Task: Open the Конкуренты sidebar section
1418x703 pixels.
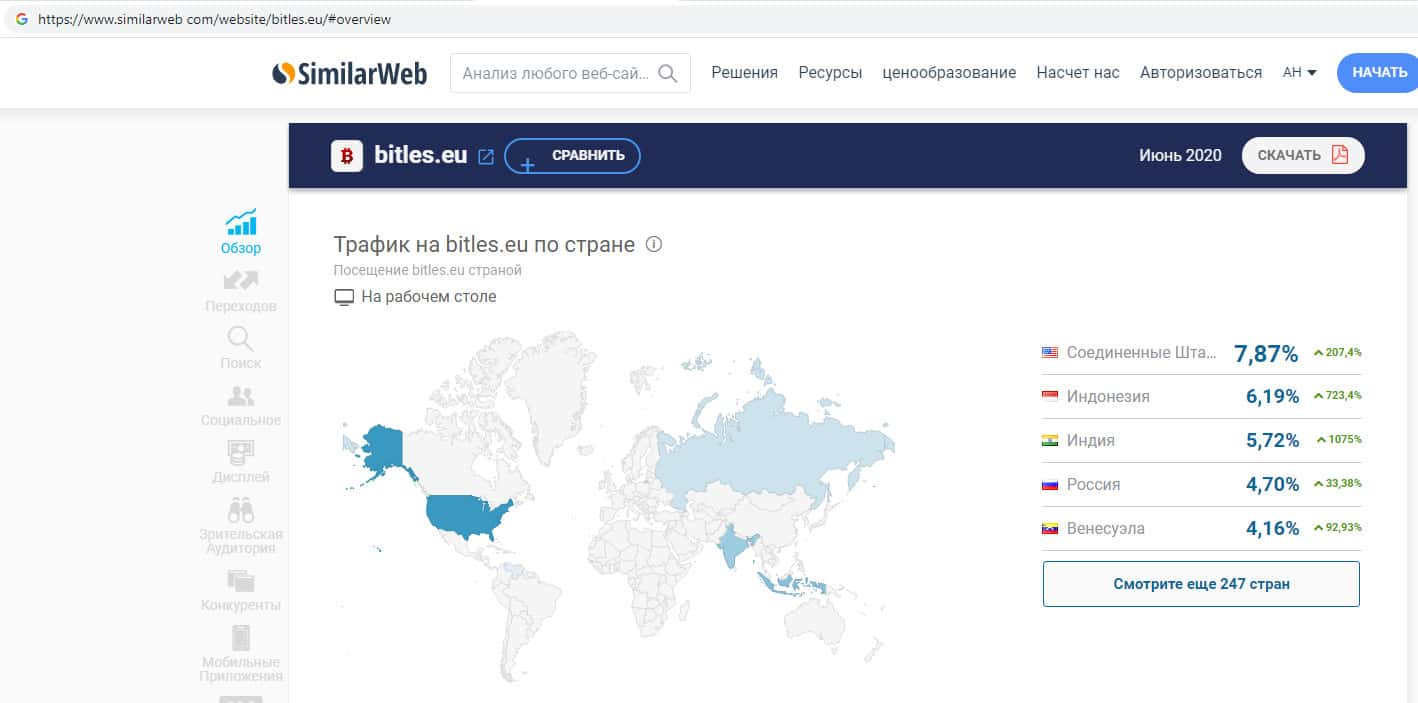Action: coord(241,590)
